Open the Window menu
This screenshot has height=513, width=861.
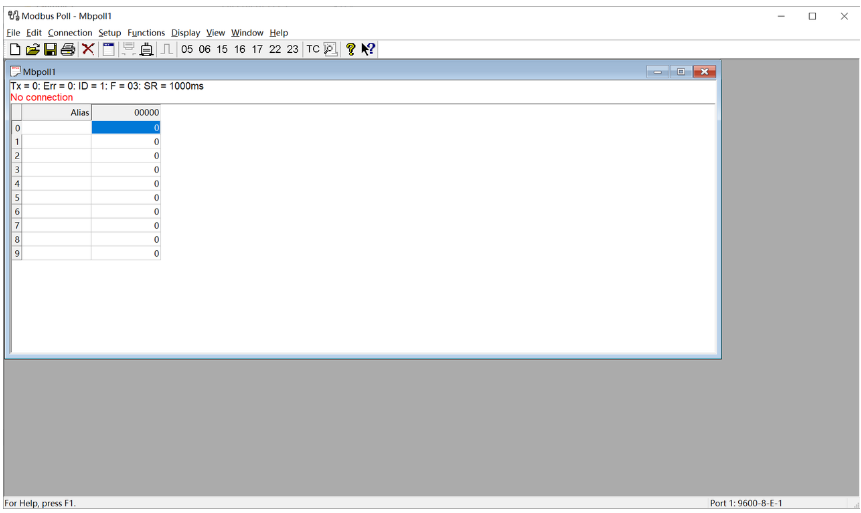[247, 33]
